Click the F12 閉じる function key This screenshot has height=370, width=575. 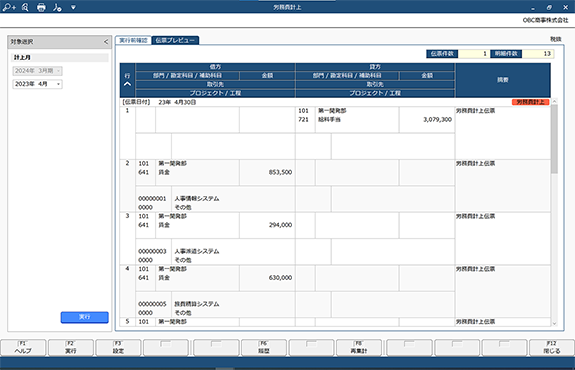(552, 348)
